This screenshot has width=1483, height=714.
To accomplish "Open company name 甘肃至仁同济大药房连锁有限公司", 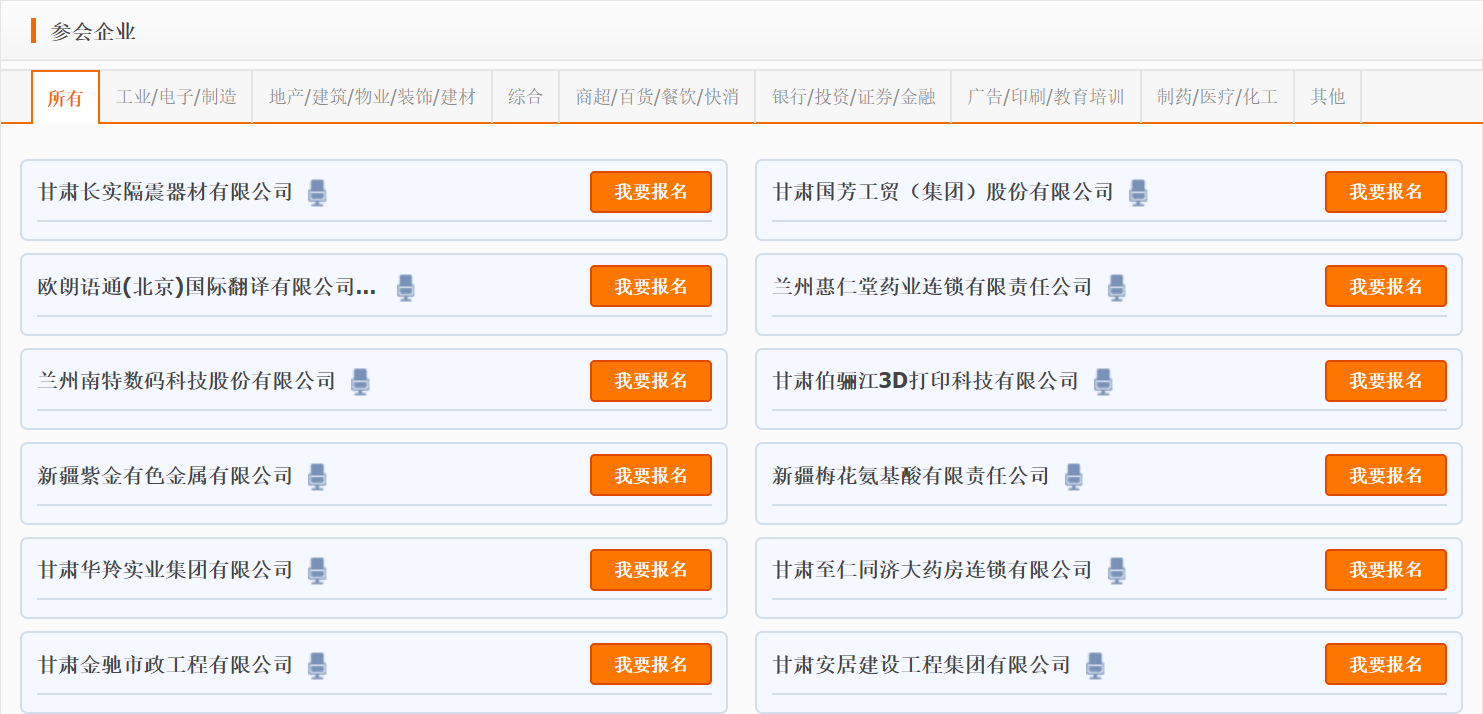I will tap(932, 570).
